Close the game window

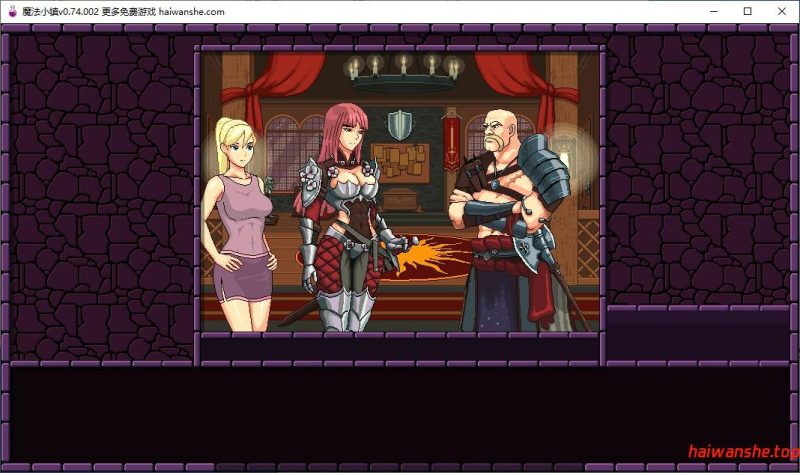782,11
